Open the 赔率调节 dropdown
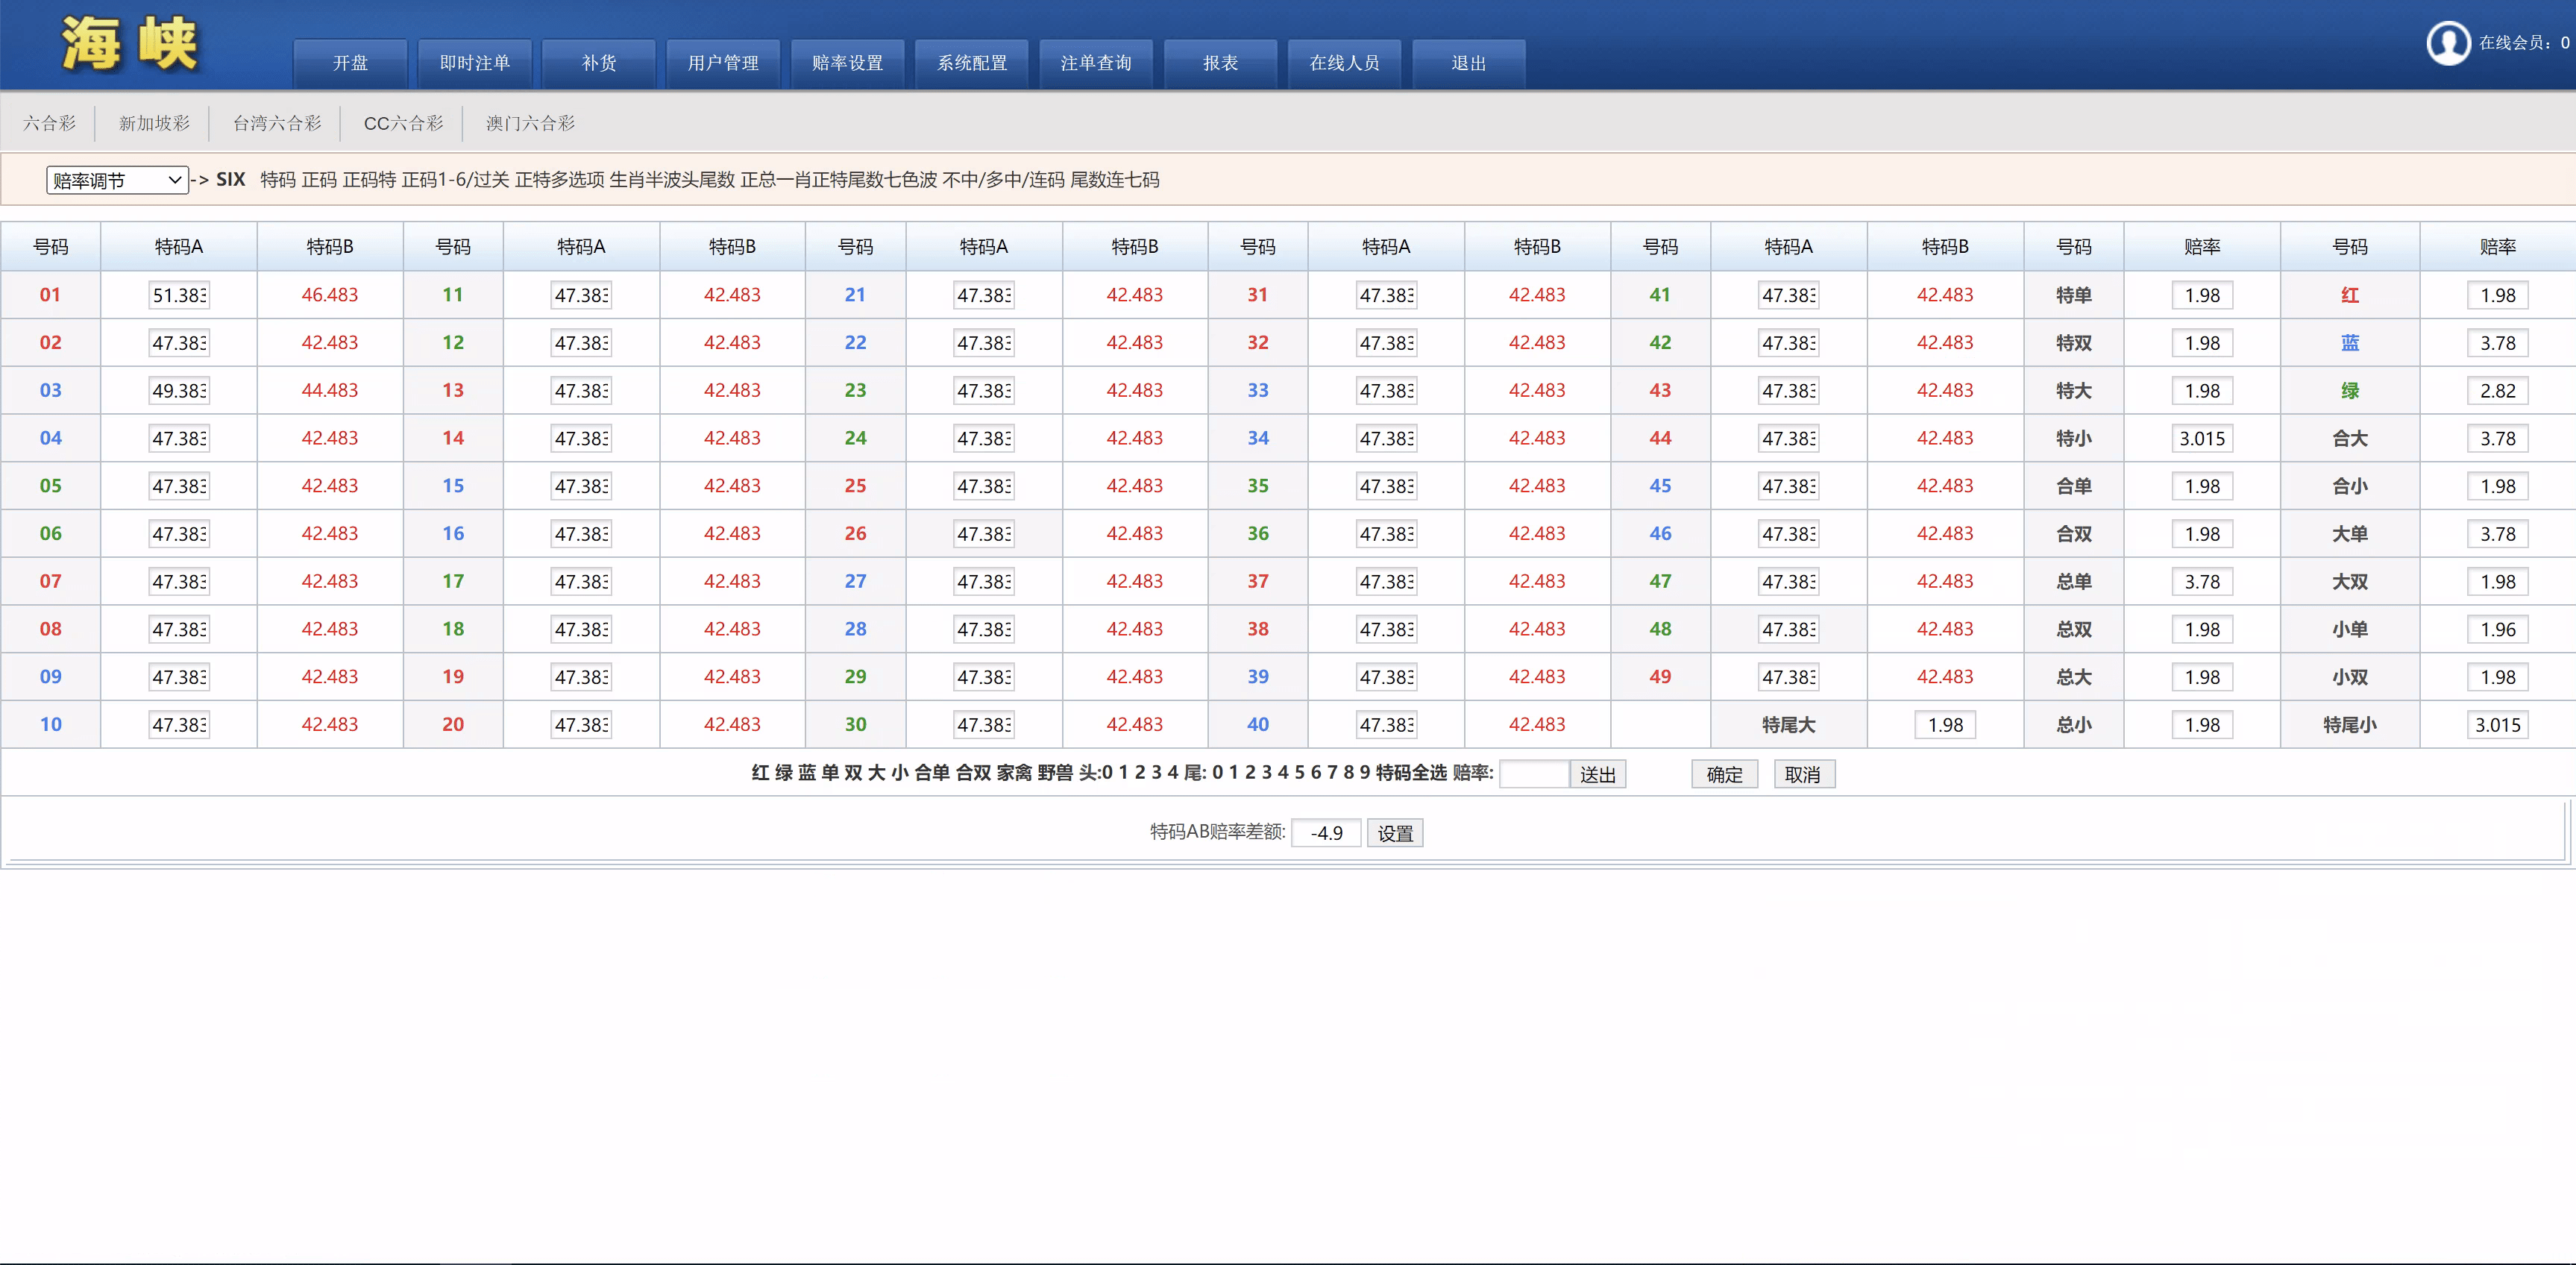The height and width of the screenshot is (1265, 2576). tap(117, 180)
